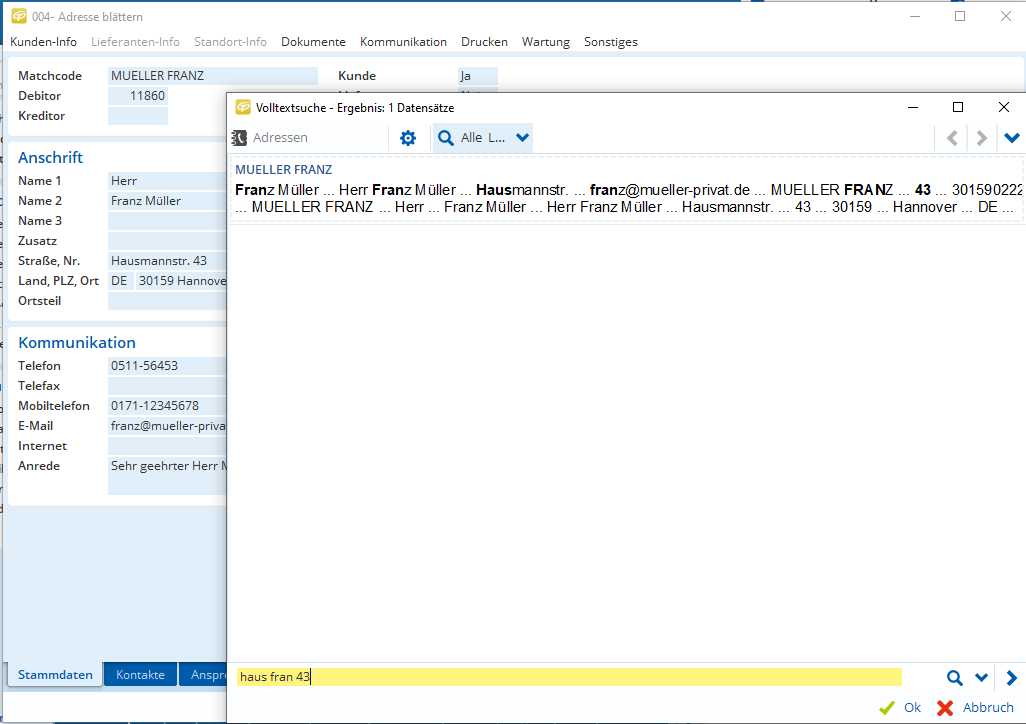The height and width of the screenshot is (724, 1026).
Task: Go to next search result arrow
Action: coord(982,138)
